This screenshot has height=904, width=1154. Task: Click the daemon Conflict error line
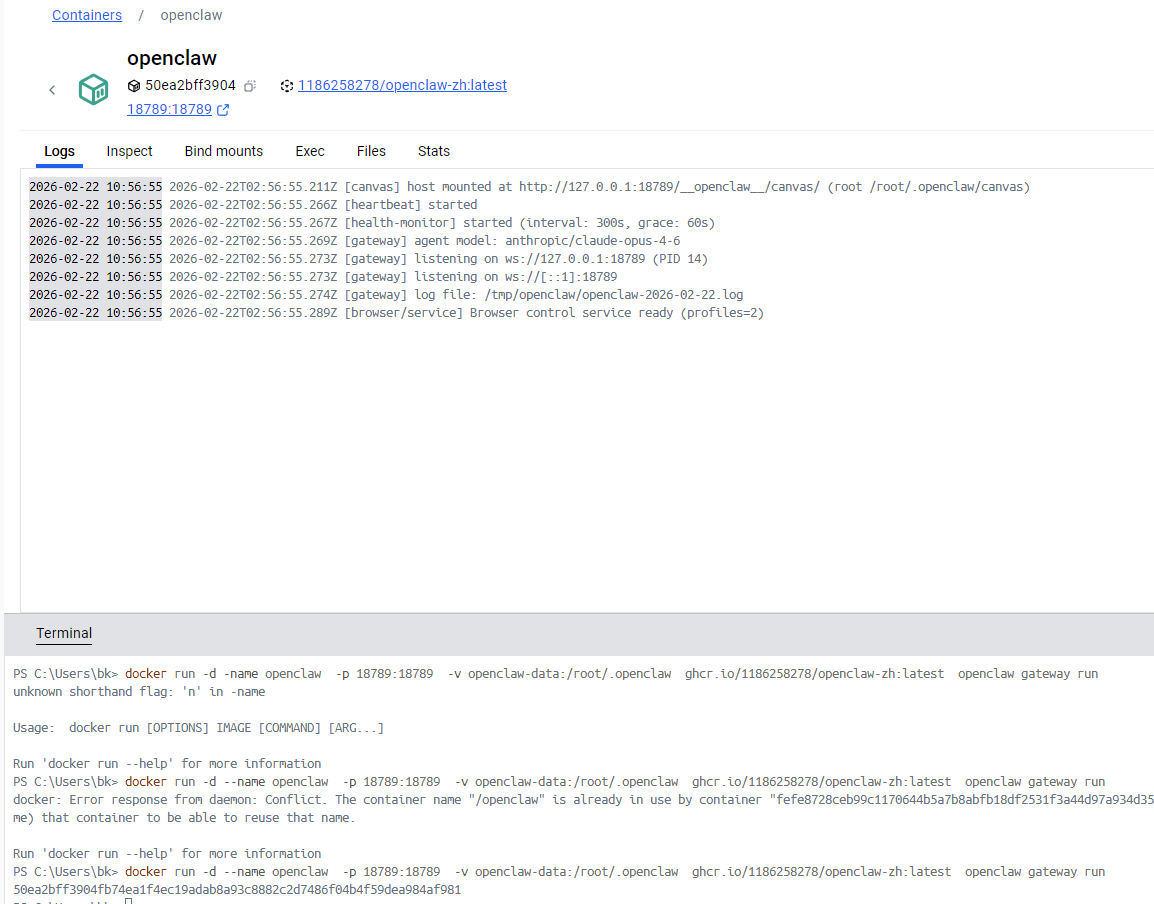click(583, 799)
